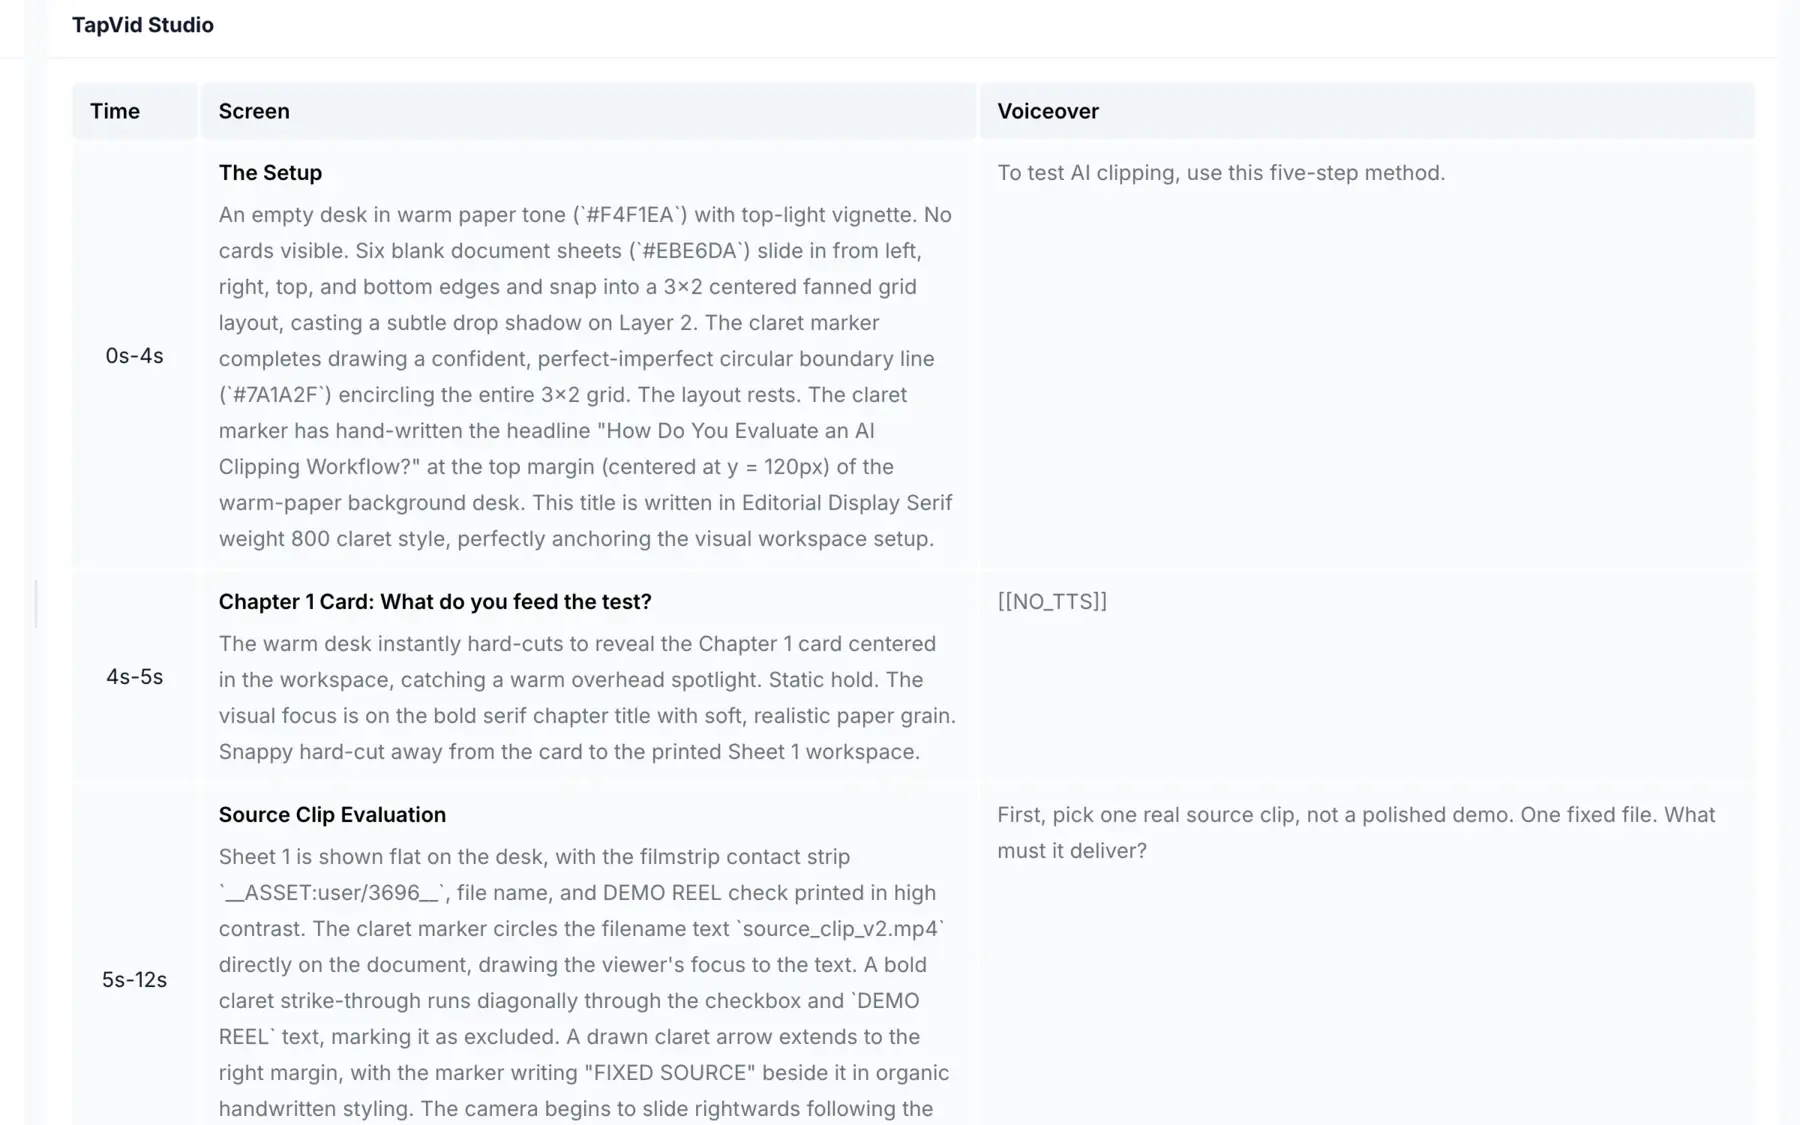This screenshot has height=1125, width=1800.
Task: Select the Time column header
Action: coord(115,111)
